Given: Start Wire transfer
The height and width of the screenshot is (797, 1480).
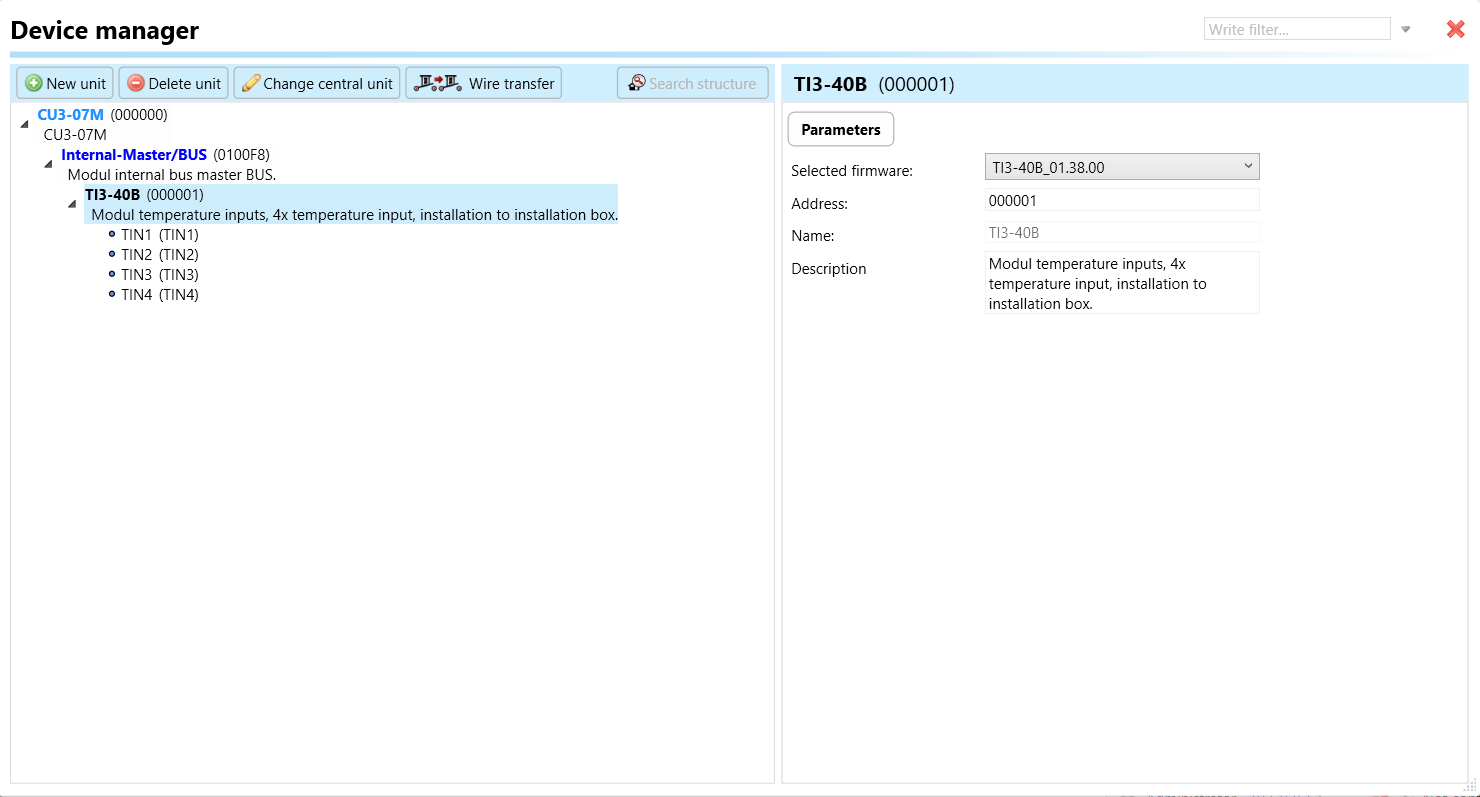Looking at the screenshot, I should pos(484,83).
